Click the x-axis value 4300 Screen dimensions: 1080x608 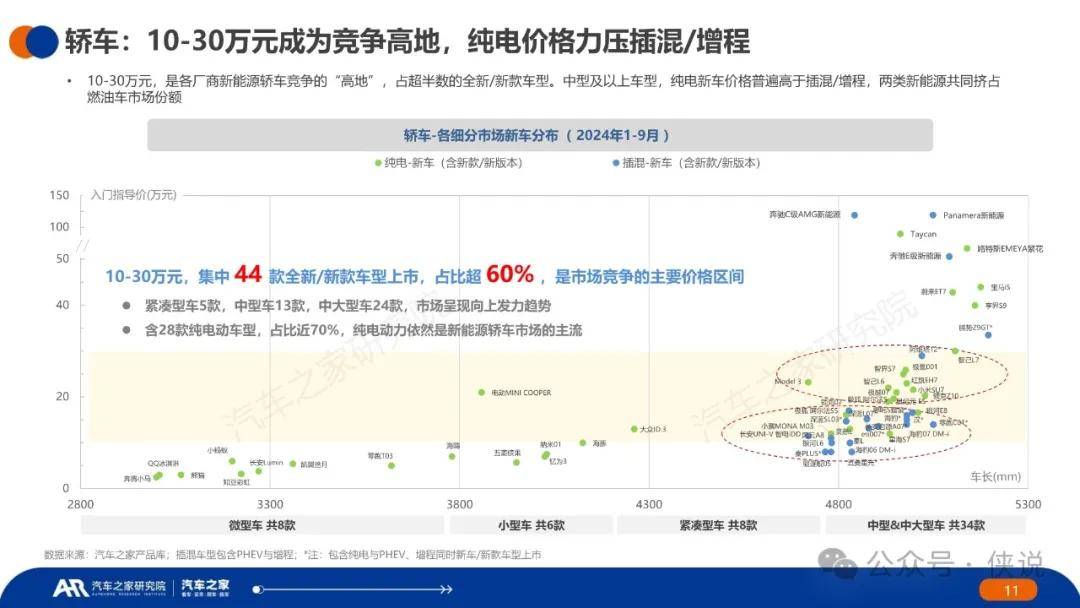click(x=649, y=504)
